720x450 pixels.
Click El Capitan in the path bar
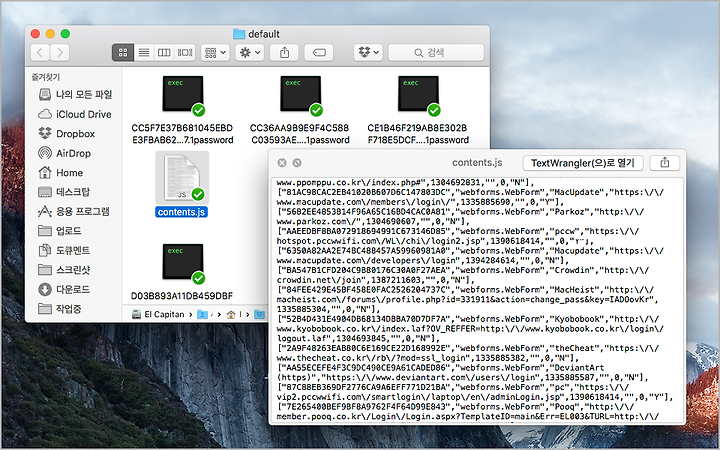tap(158, 314)
